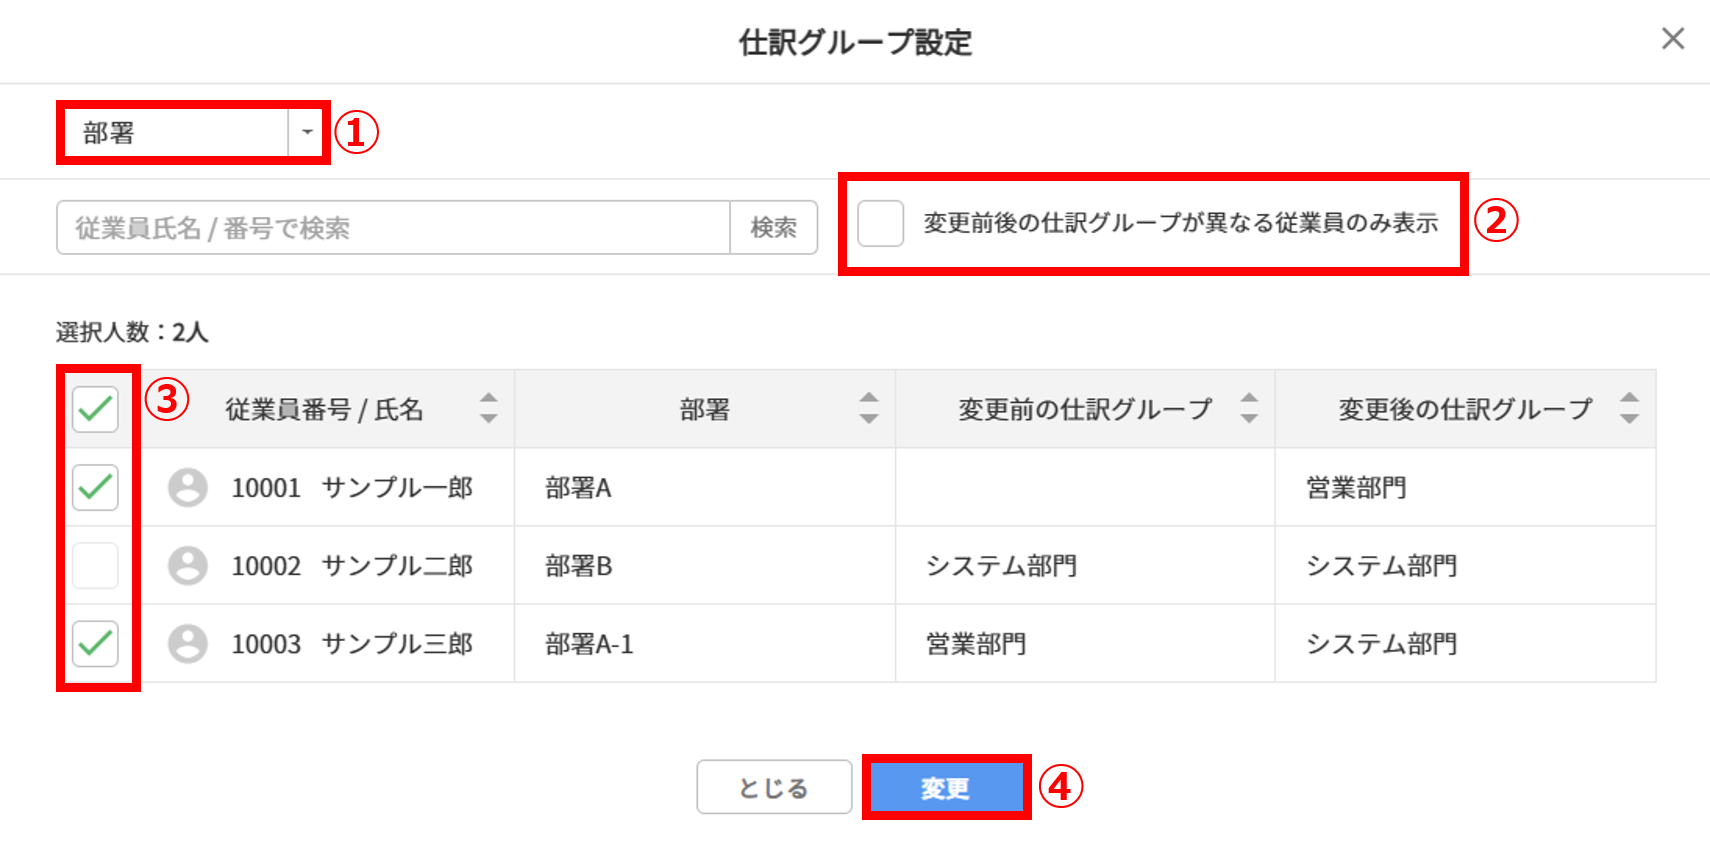Image resolution: width=1710 pixels, height=853 pixels.
Task: Uncheck employee 10001 サンプル一郎 checkbox
Action: point(96,488)
